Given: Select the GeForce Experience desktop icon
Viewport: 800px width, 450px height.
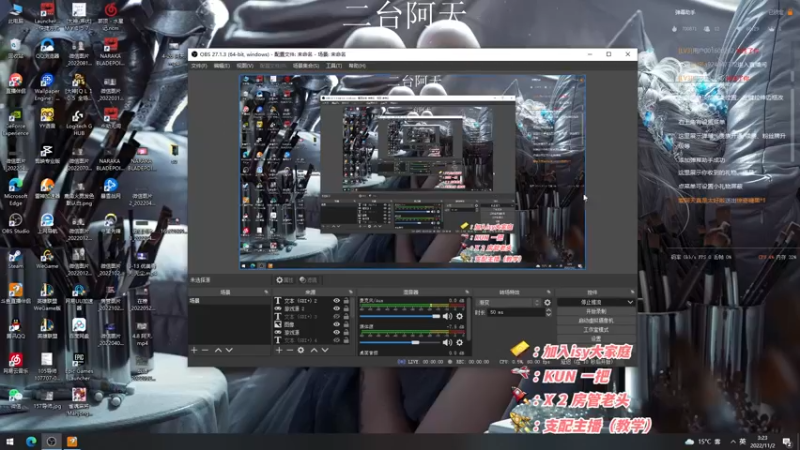Looking at the screenshot, I should pyautogui.click(x=15, y=123).
